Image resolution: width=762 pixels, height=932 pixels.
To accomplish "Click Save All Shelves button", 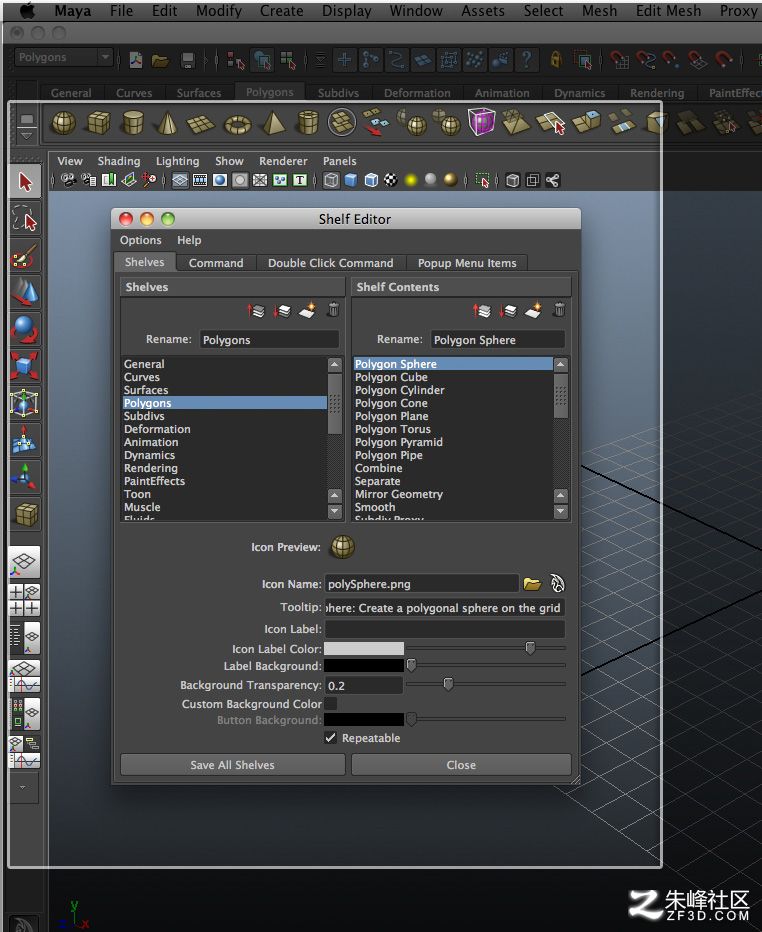I will (x=232, y=765).
